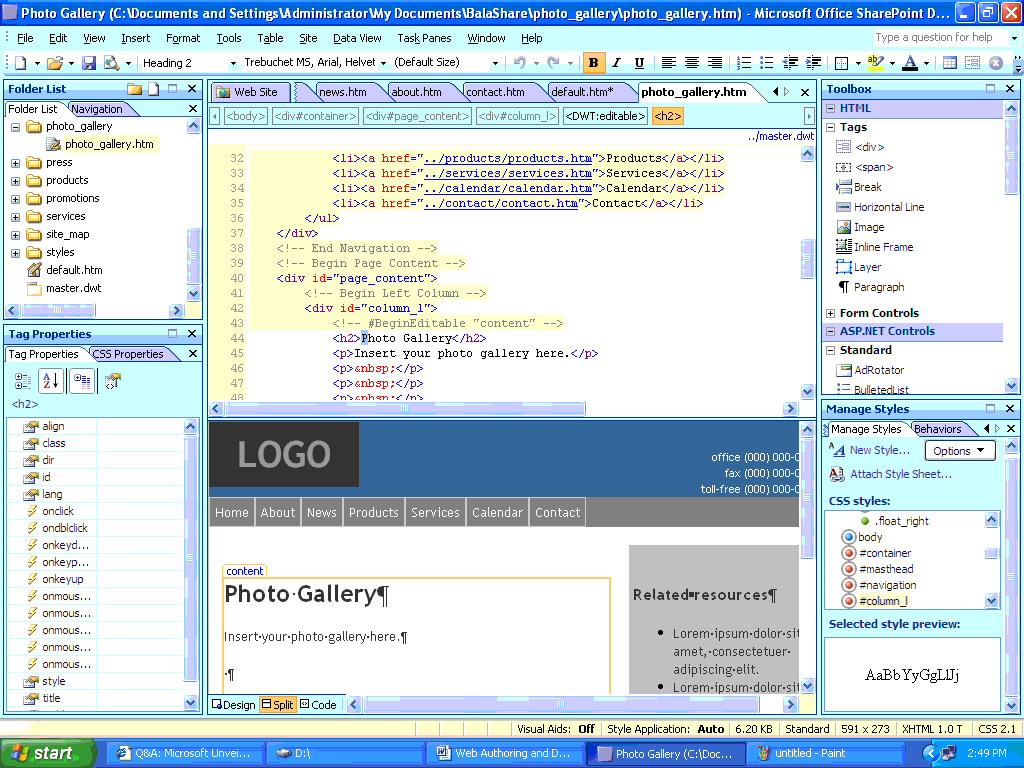Click Attach Style Sheet link
The width and height of the screenshot is (1024, 768).
click(x=900, y=474)
